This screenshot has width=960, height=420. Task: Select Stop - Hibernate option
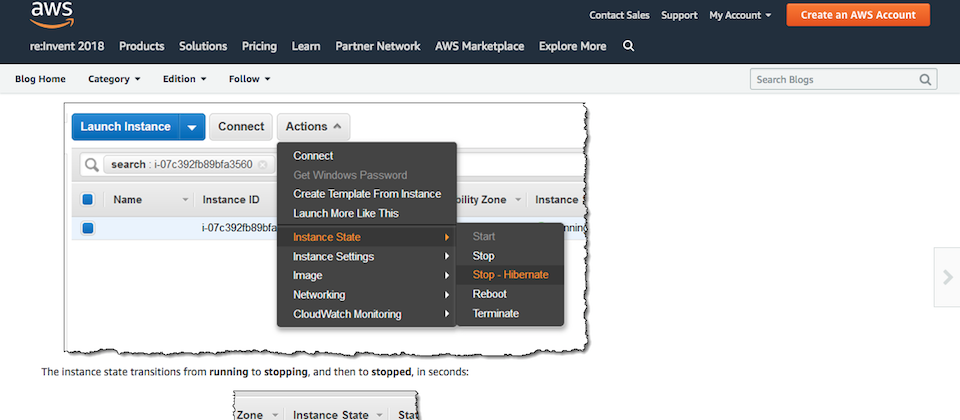click(509, 275)
